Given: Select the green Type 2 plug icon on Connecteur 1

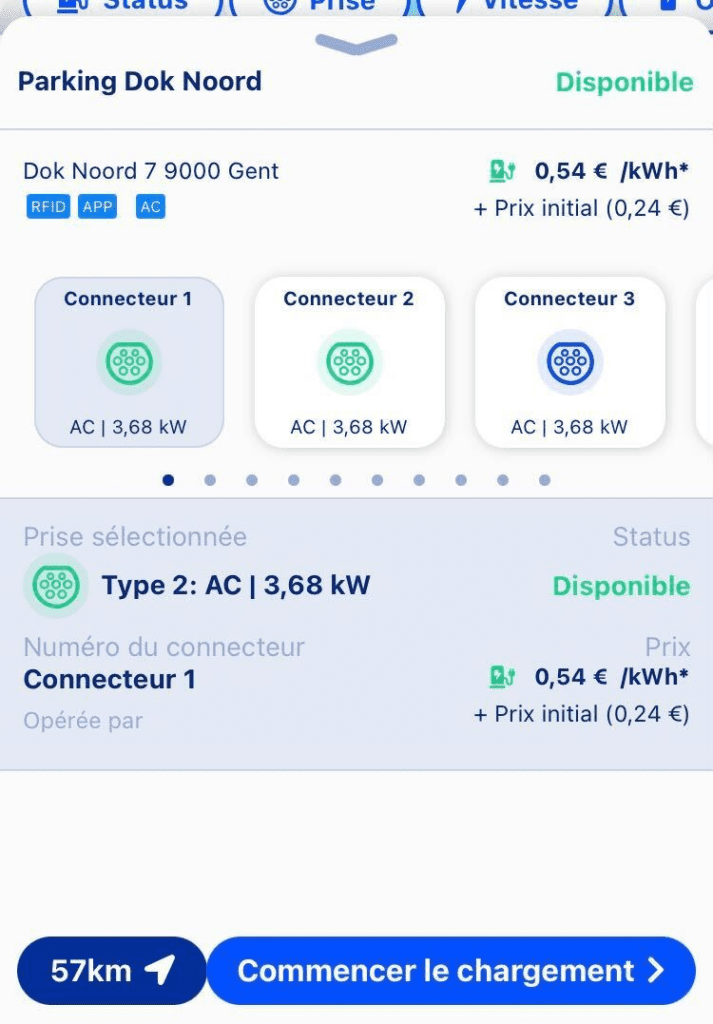Looking at the screenshot, I should click(128, 361).
